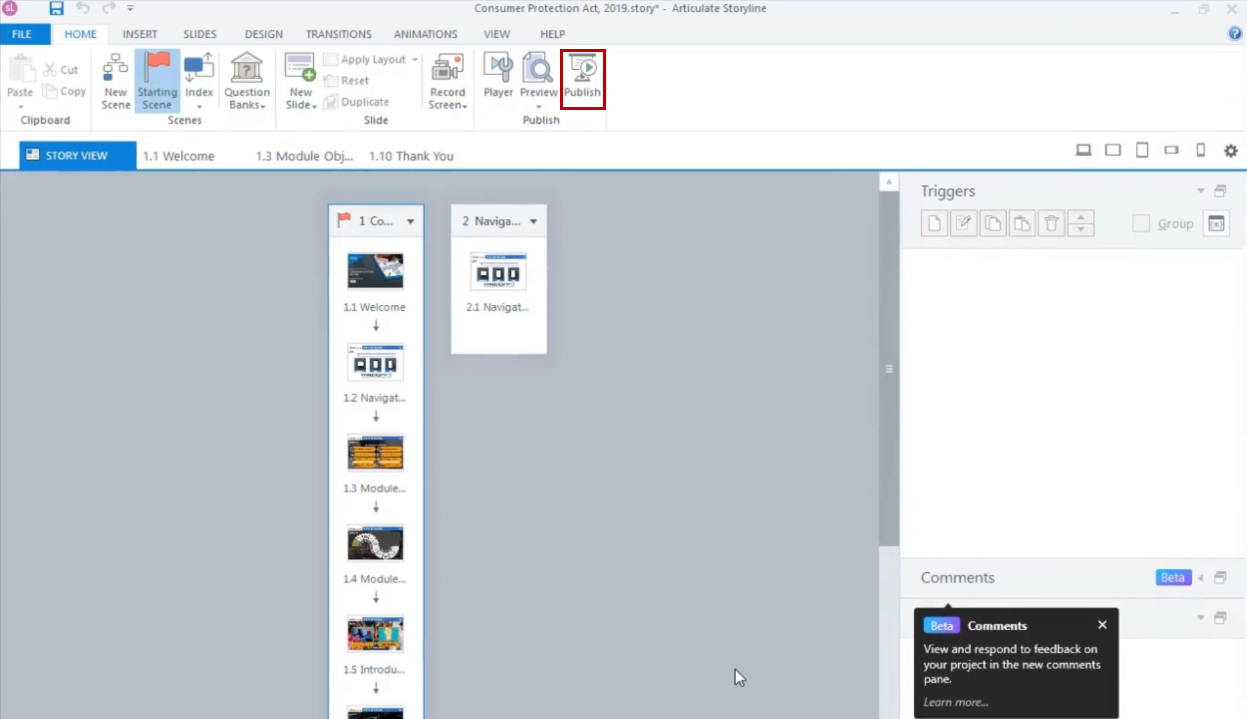Open the scene 1 dropdown arrow

(410, 222)
